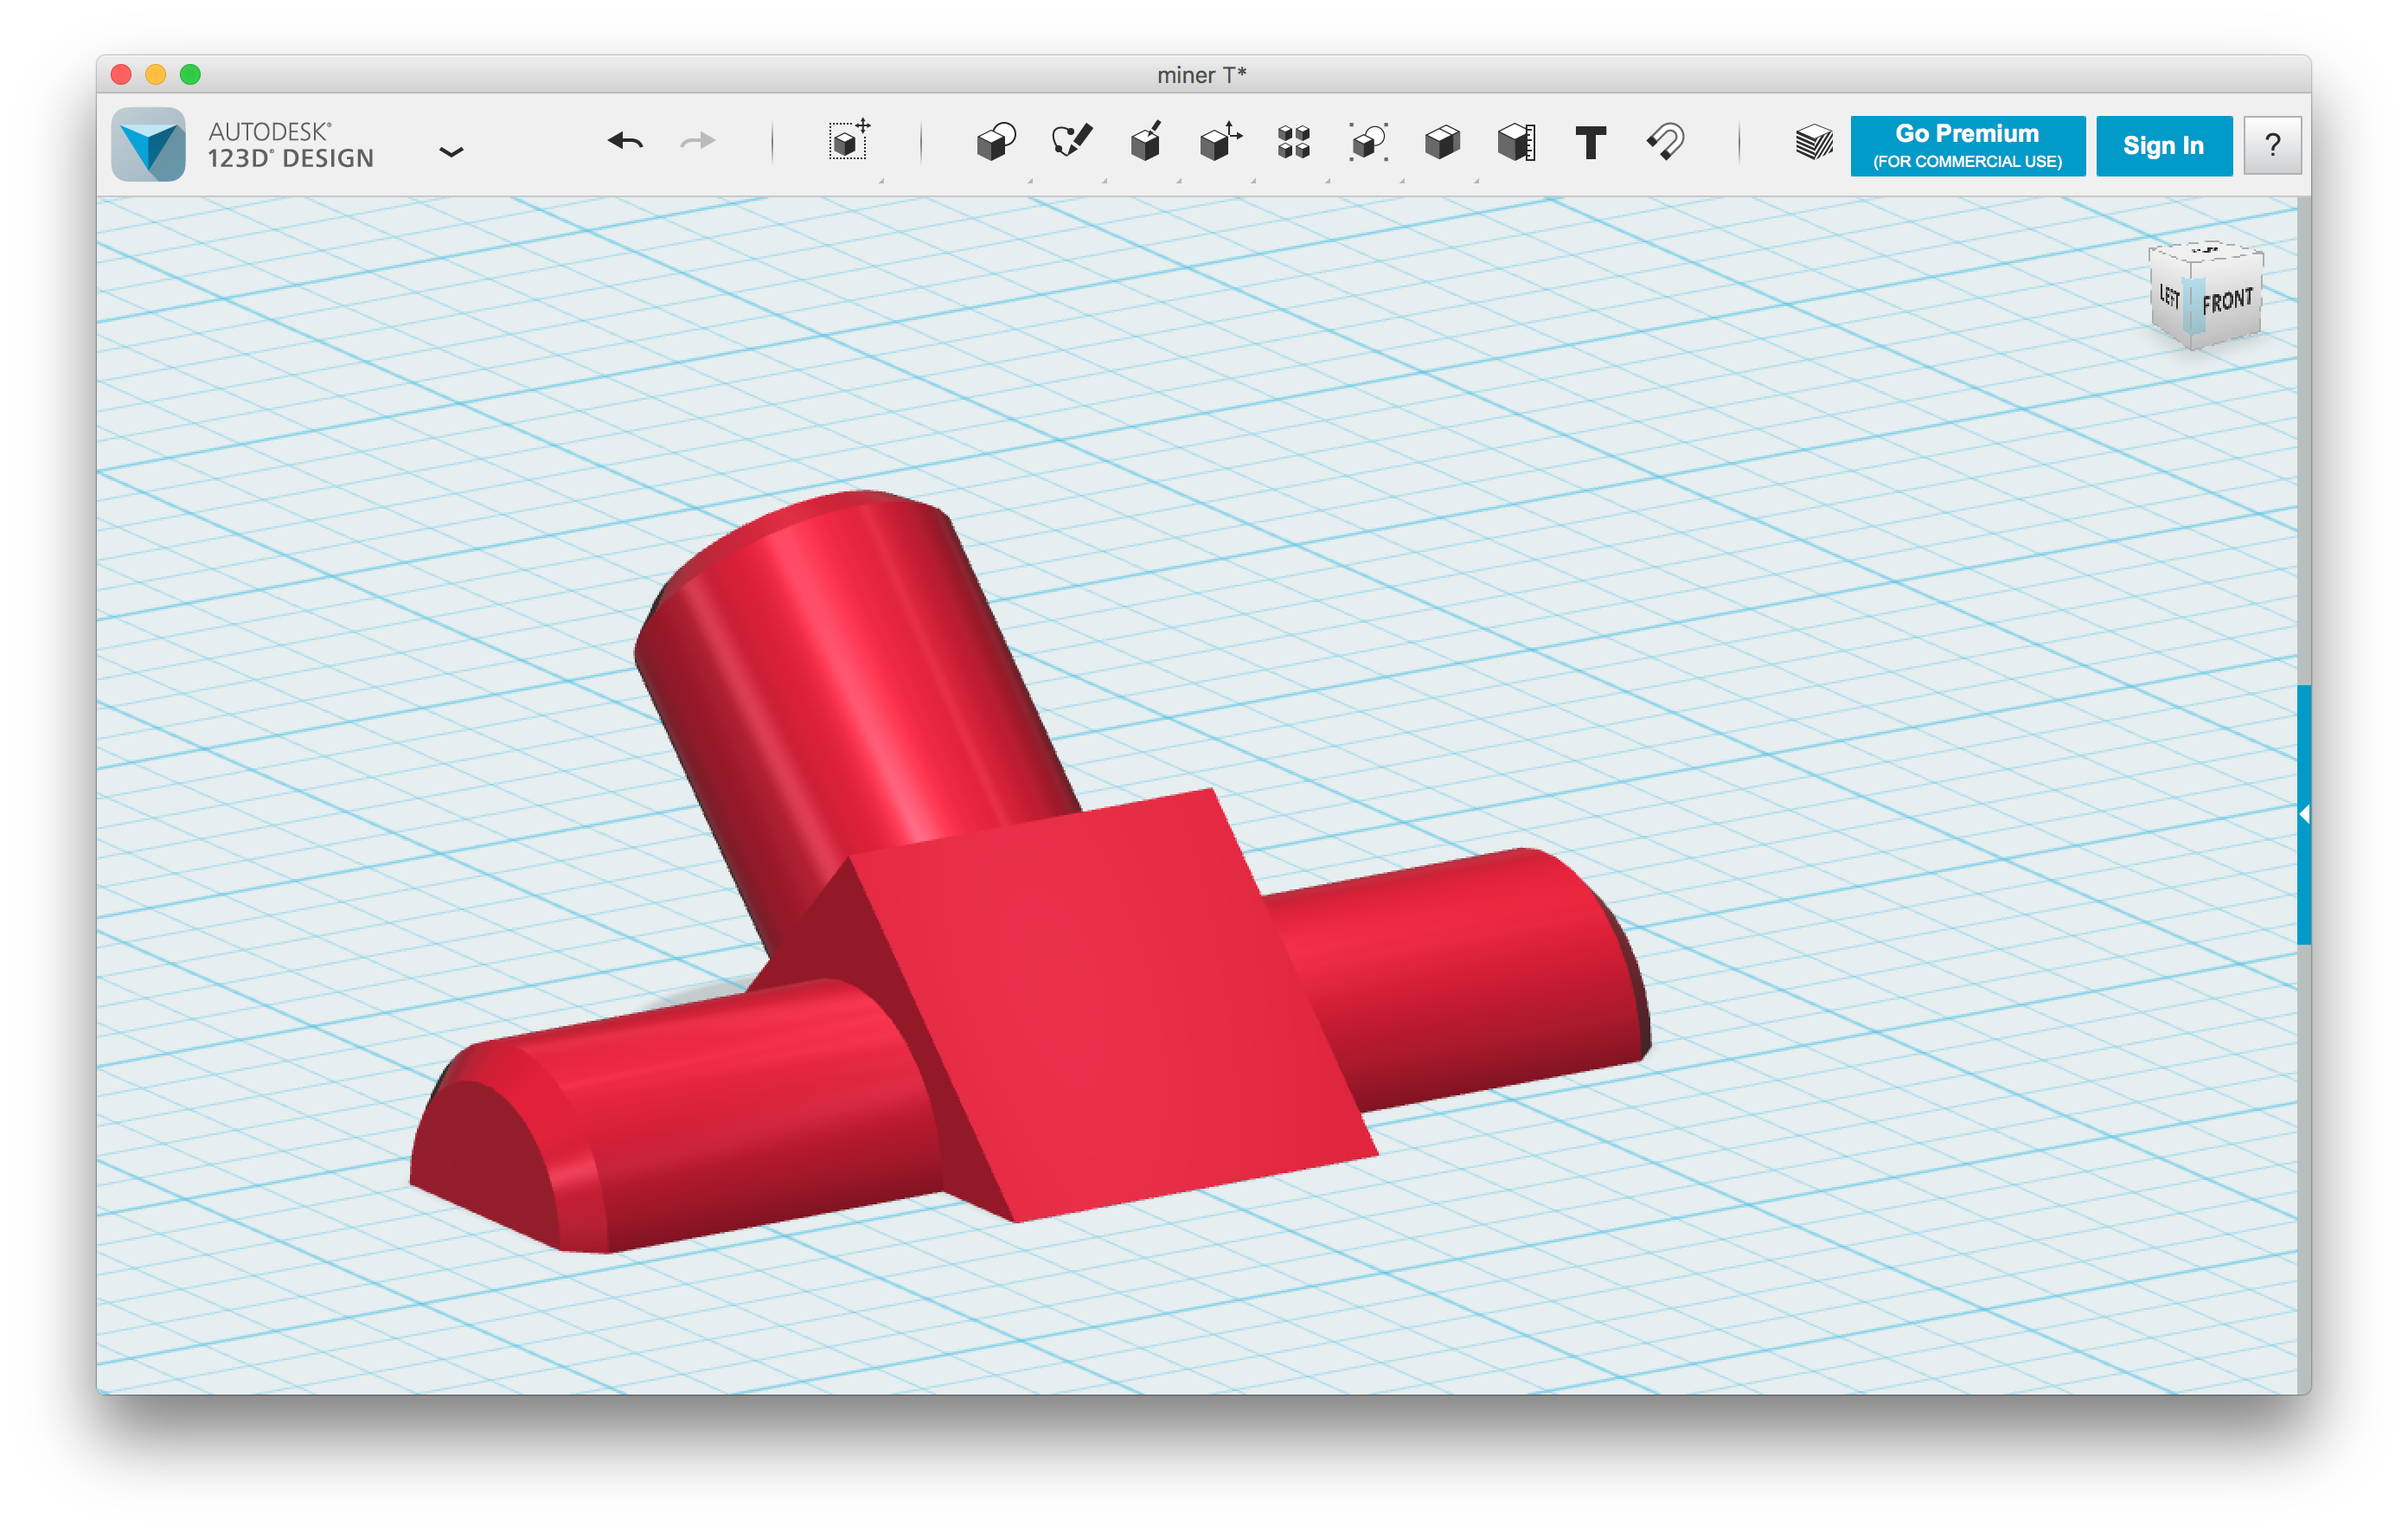2408x1533 pixels.
Task: Click Go Premium button
Action: [1967, 146]
